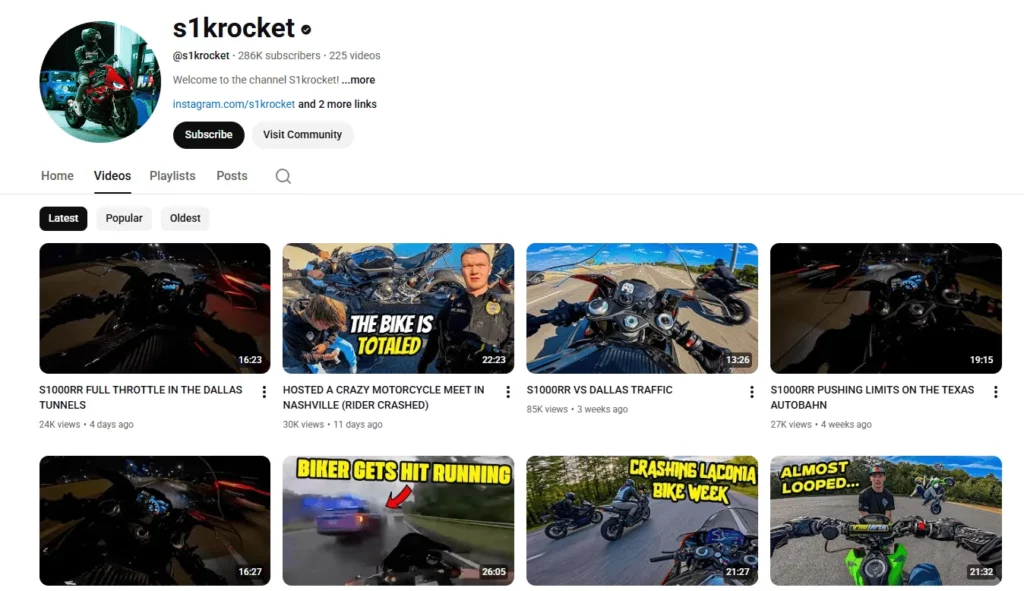
Task: Open the Playlists tab
Action: [x=172, y=176]
